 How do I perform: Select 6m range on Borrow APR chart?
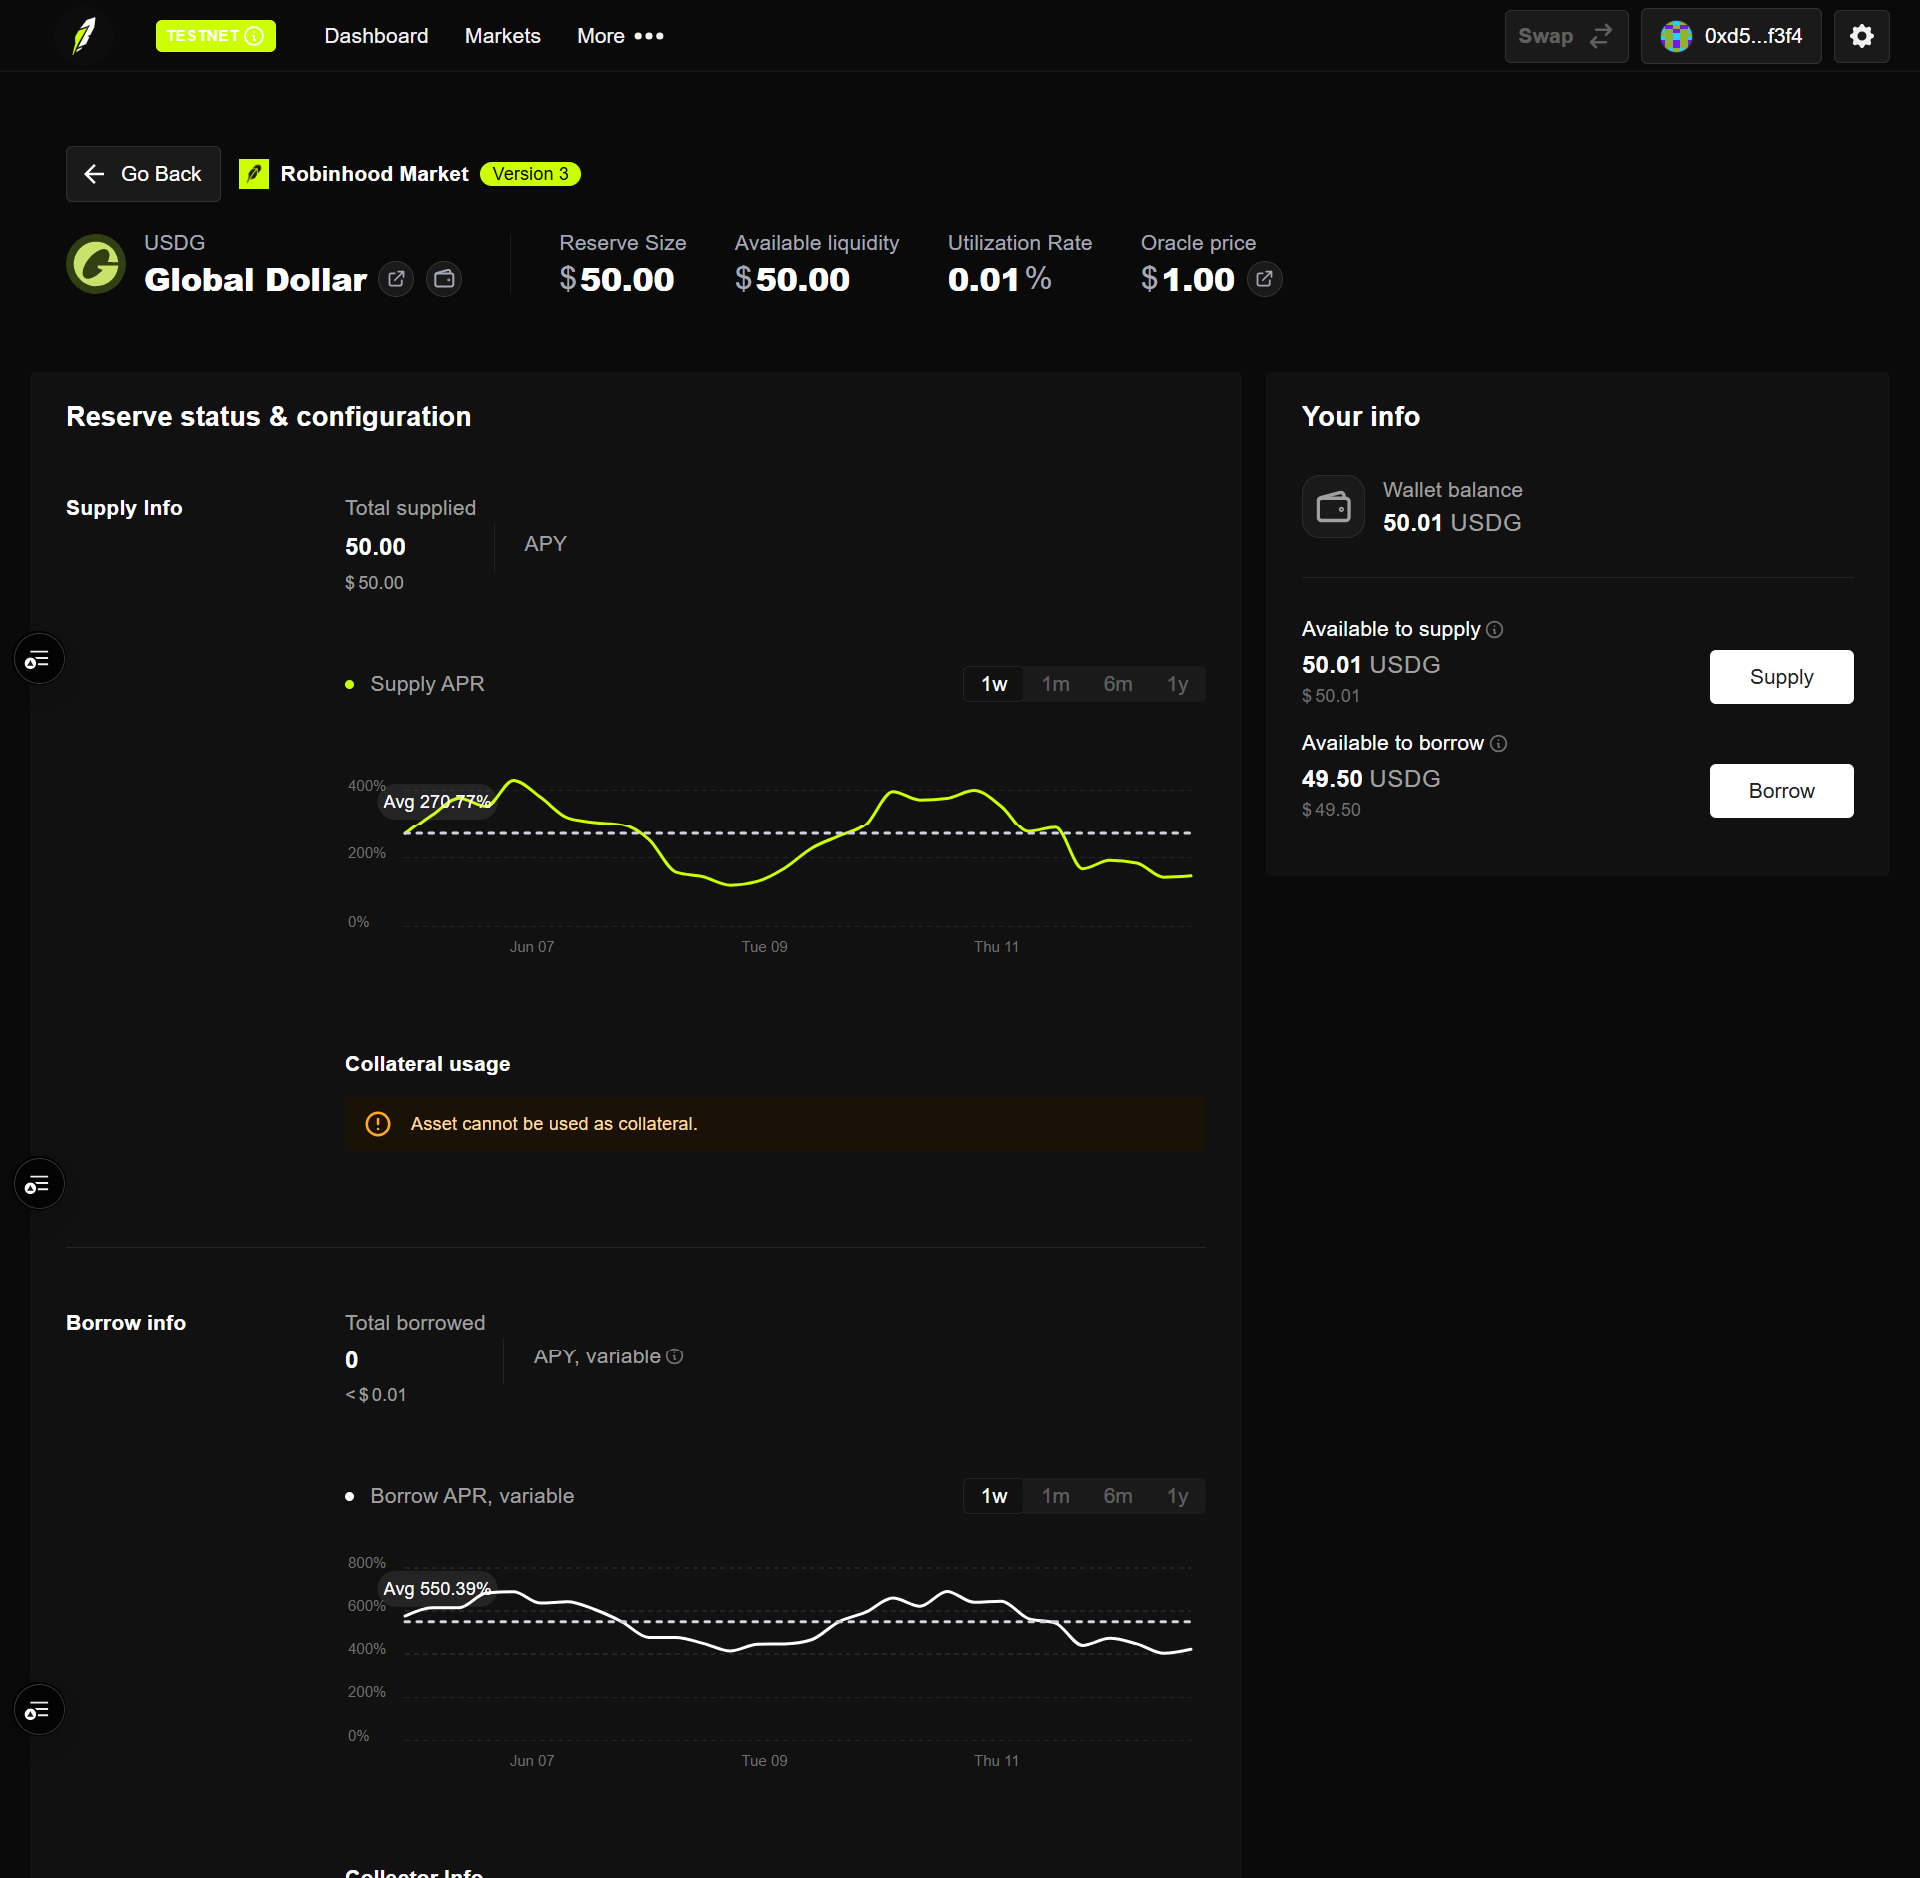(1118, 1496)
